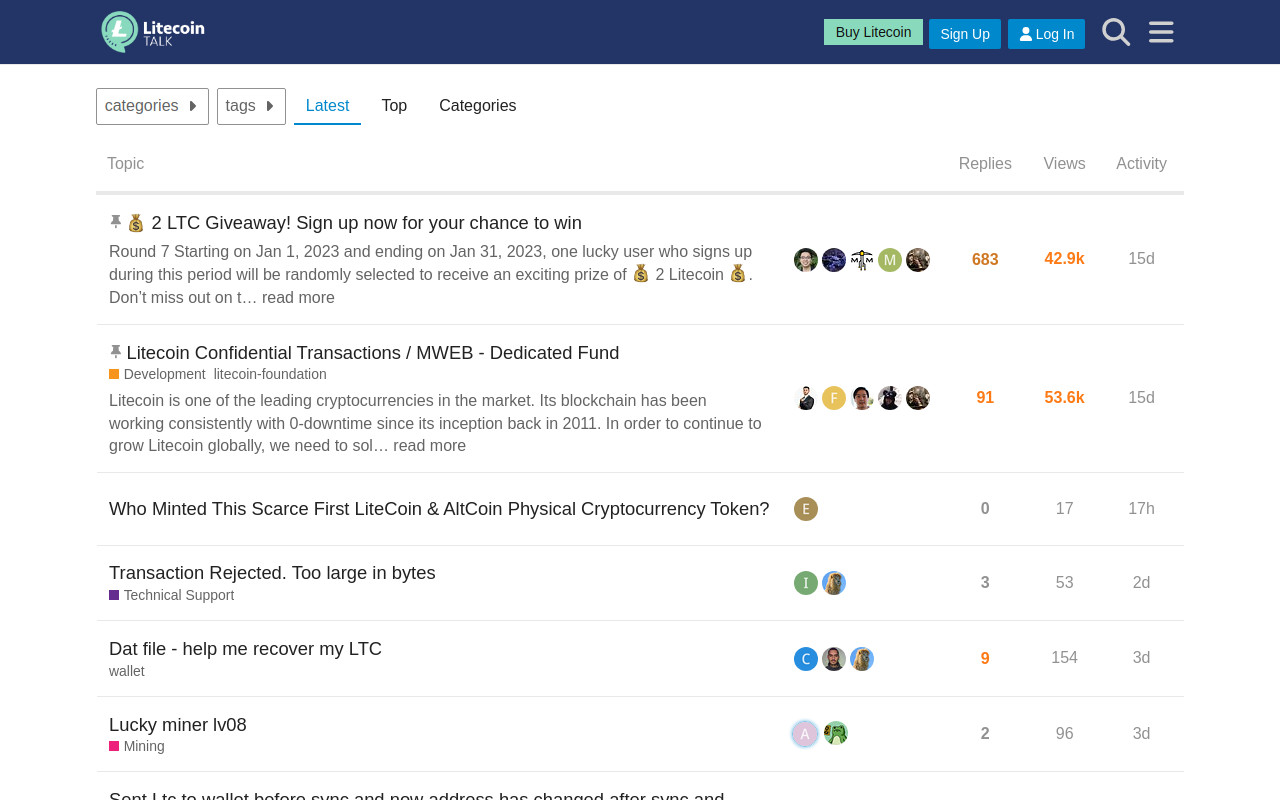
Task: Open the 2 LTC Giveaway topic
Action: pyautogui.click(x=366, y=223)
